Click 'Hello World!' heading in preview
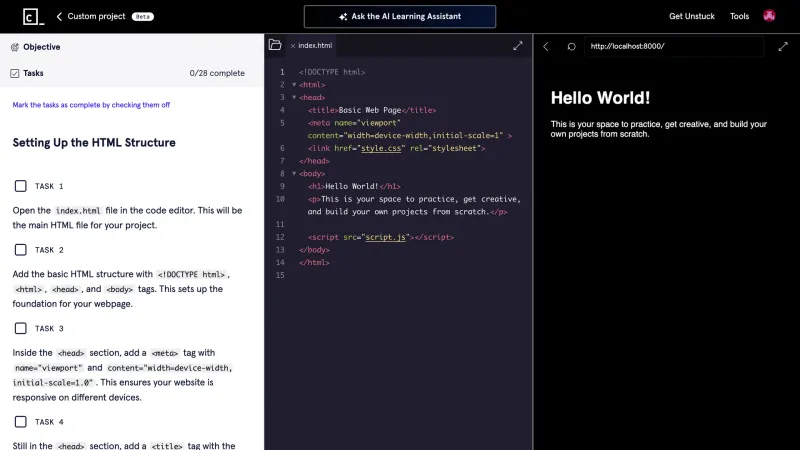Viewport: 800px width, 450px height. pyautogui.click(x=600, y=97)
